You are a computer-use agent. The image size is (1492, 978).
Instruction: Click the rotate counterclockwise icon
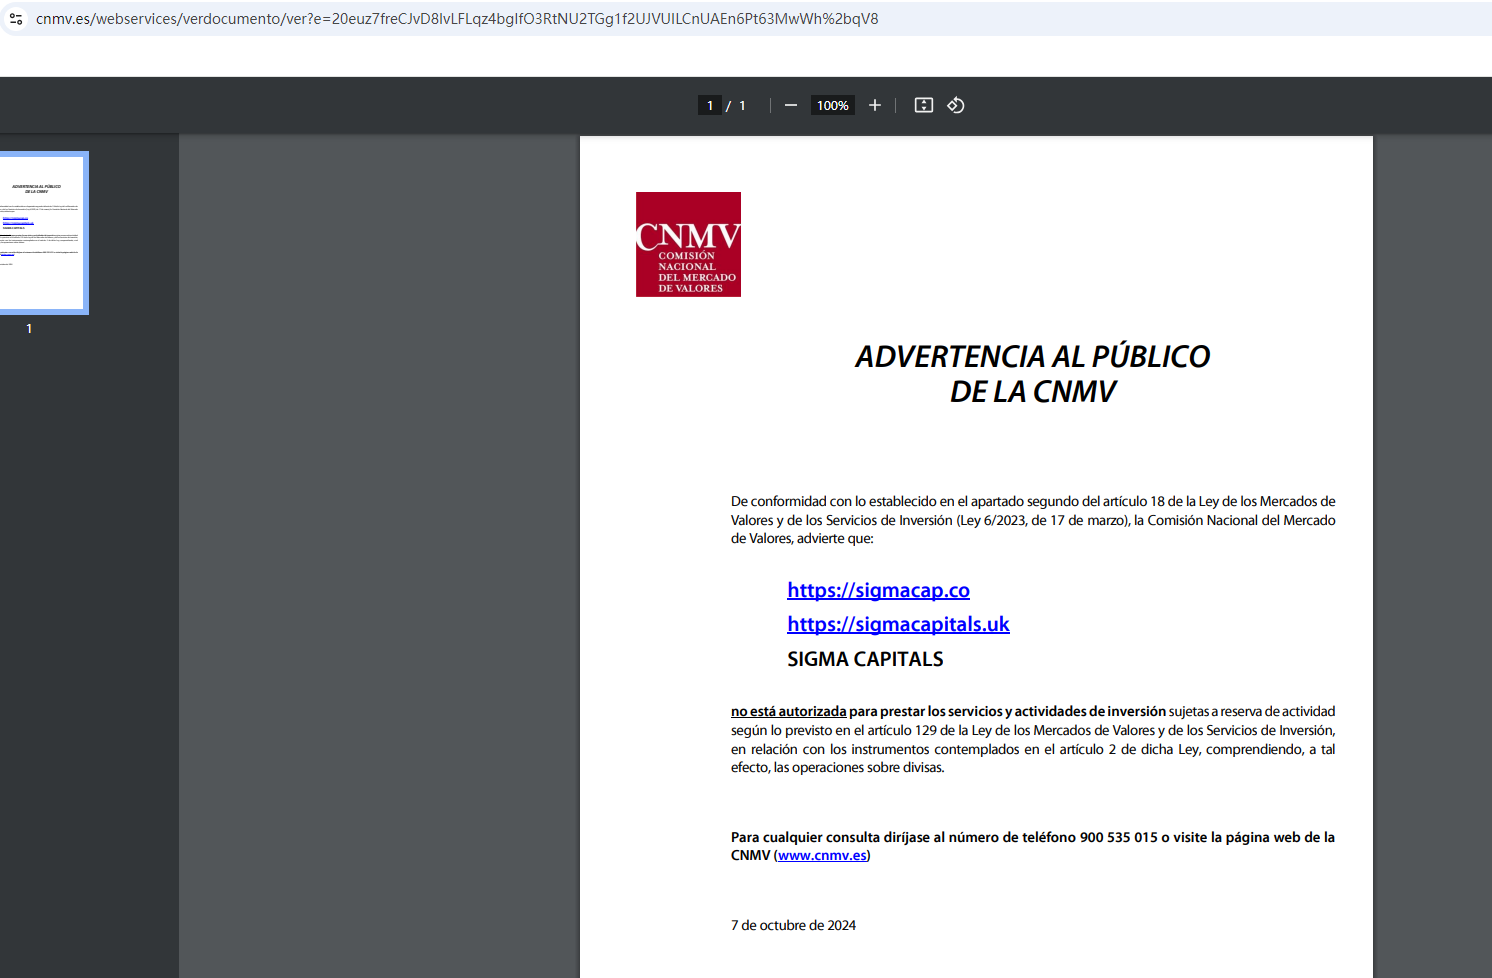coord(956,105)
